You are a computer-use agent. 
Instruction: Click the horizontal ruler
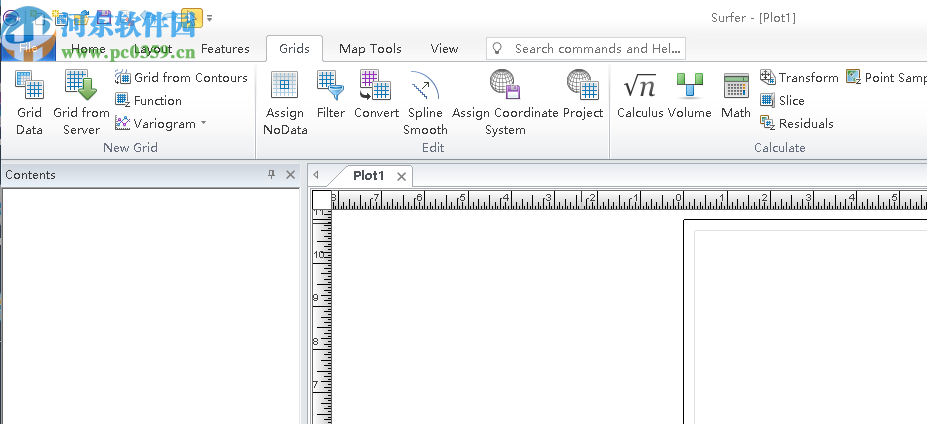pos(629,200)
